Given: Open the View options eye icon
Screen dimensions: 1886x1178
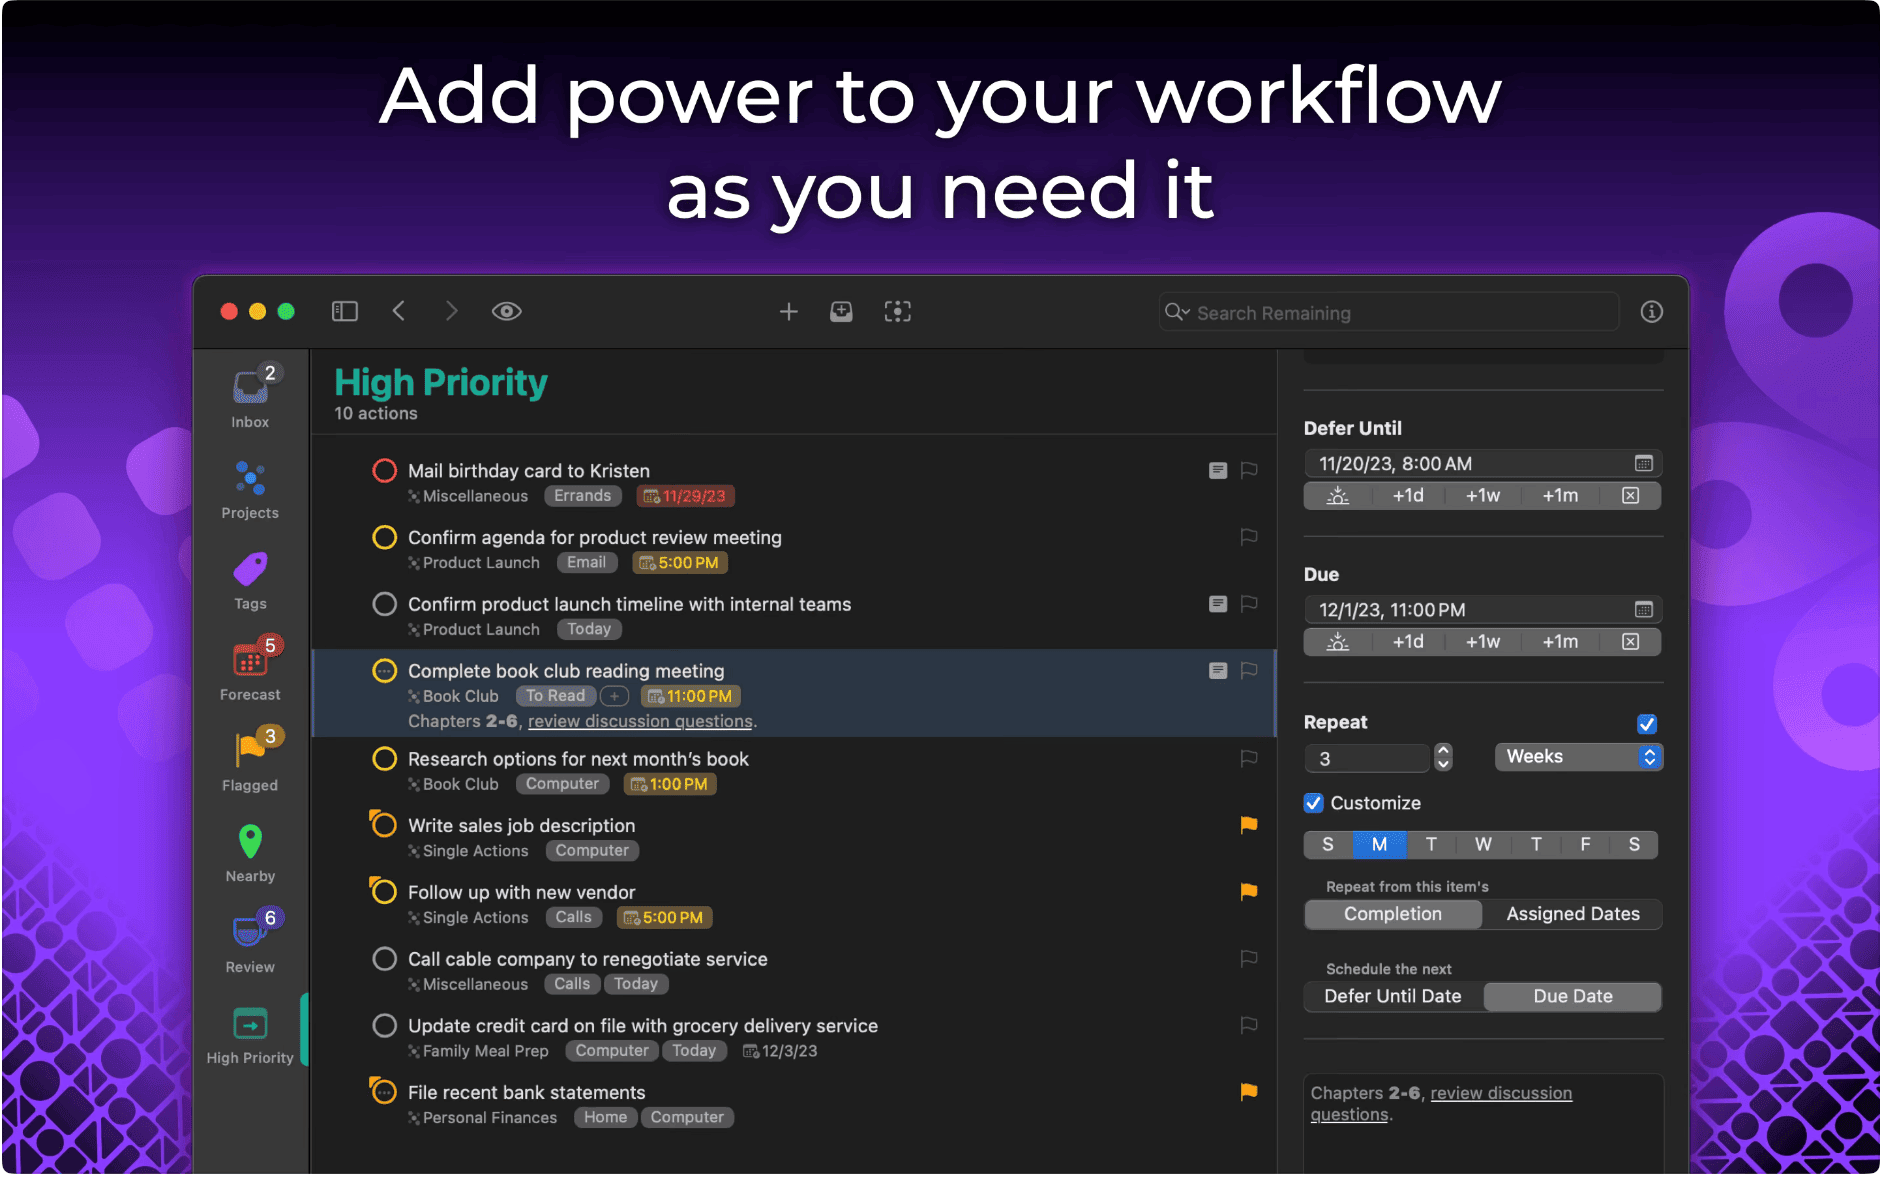Looking at the screenshot, I should tap(506, 312).
